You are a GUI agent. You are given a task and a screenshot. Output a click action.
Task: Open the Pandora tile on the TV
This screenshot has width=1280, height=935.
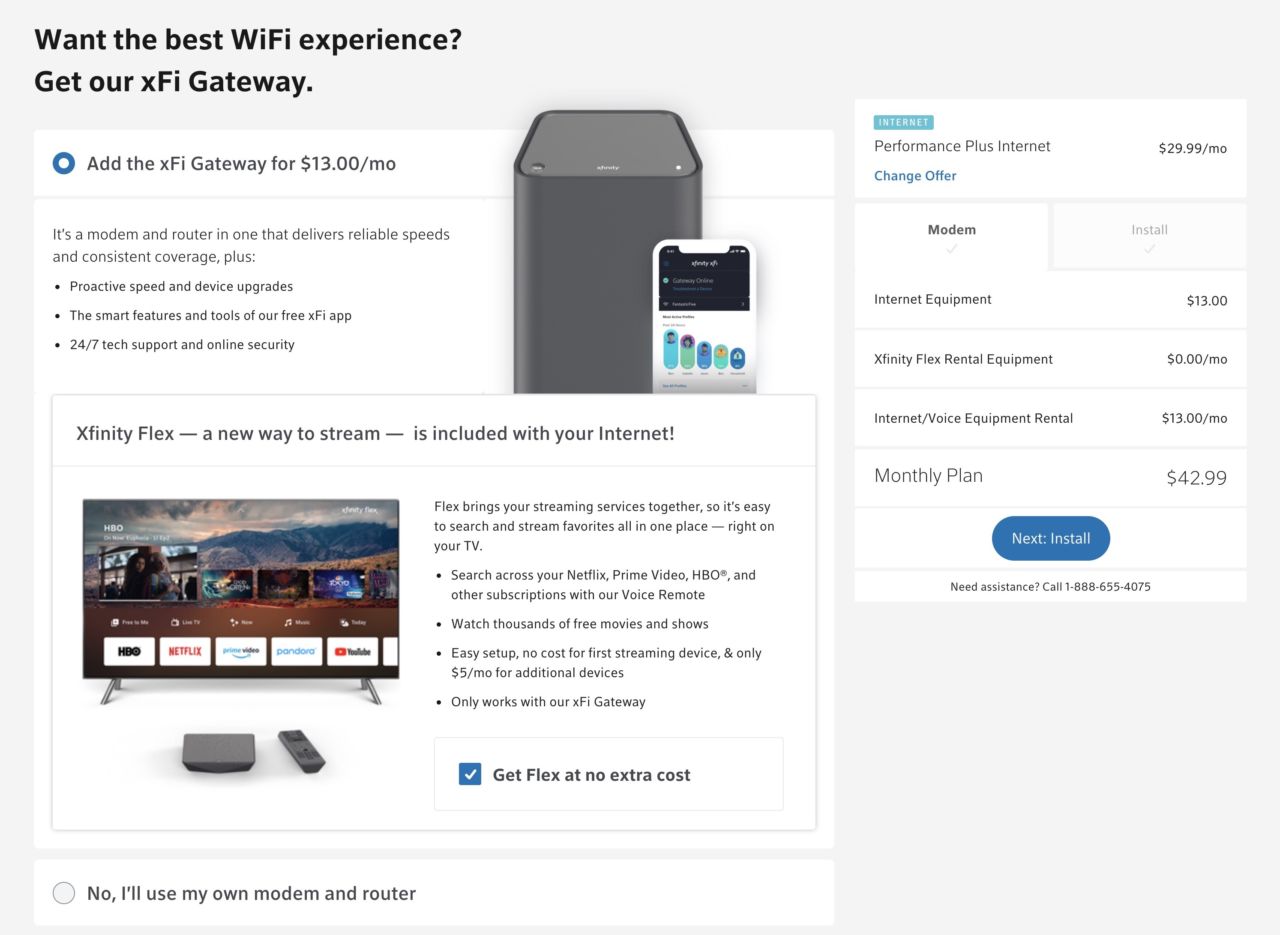coord(297,651)
